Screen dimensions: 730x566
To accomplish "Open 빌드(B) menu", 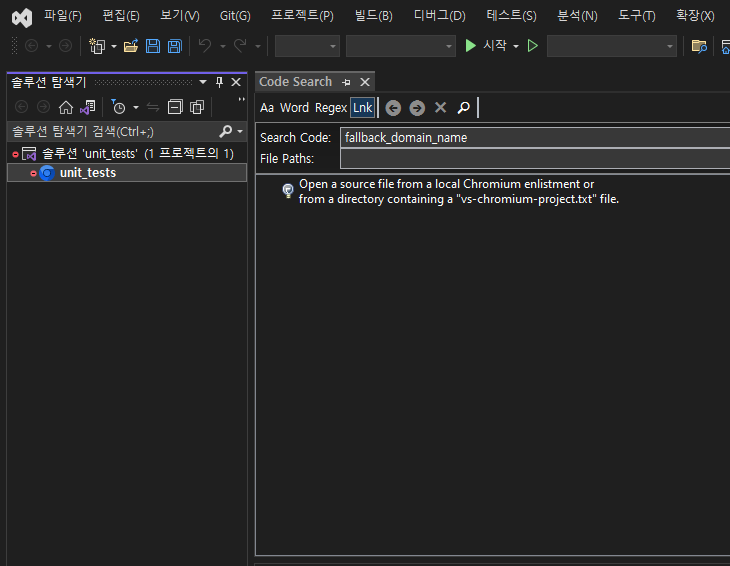I will click(x=373, y=16).
